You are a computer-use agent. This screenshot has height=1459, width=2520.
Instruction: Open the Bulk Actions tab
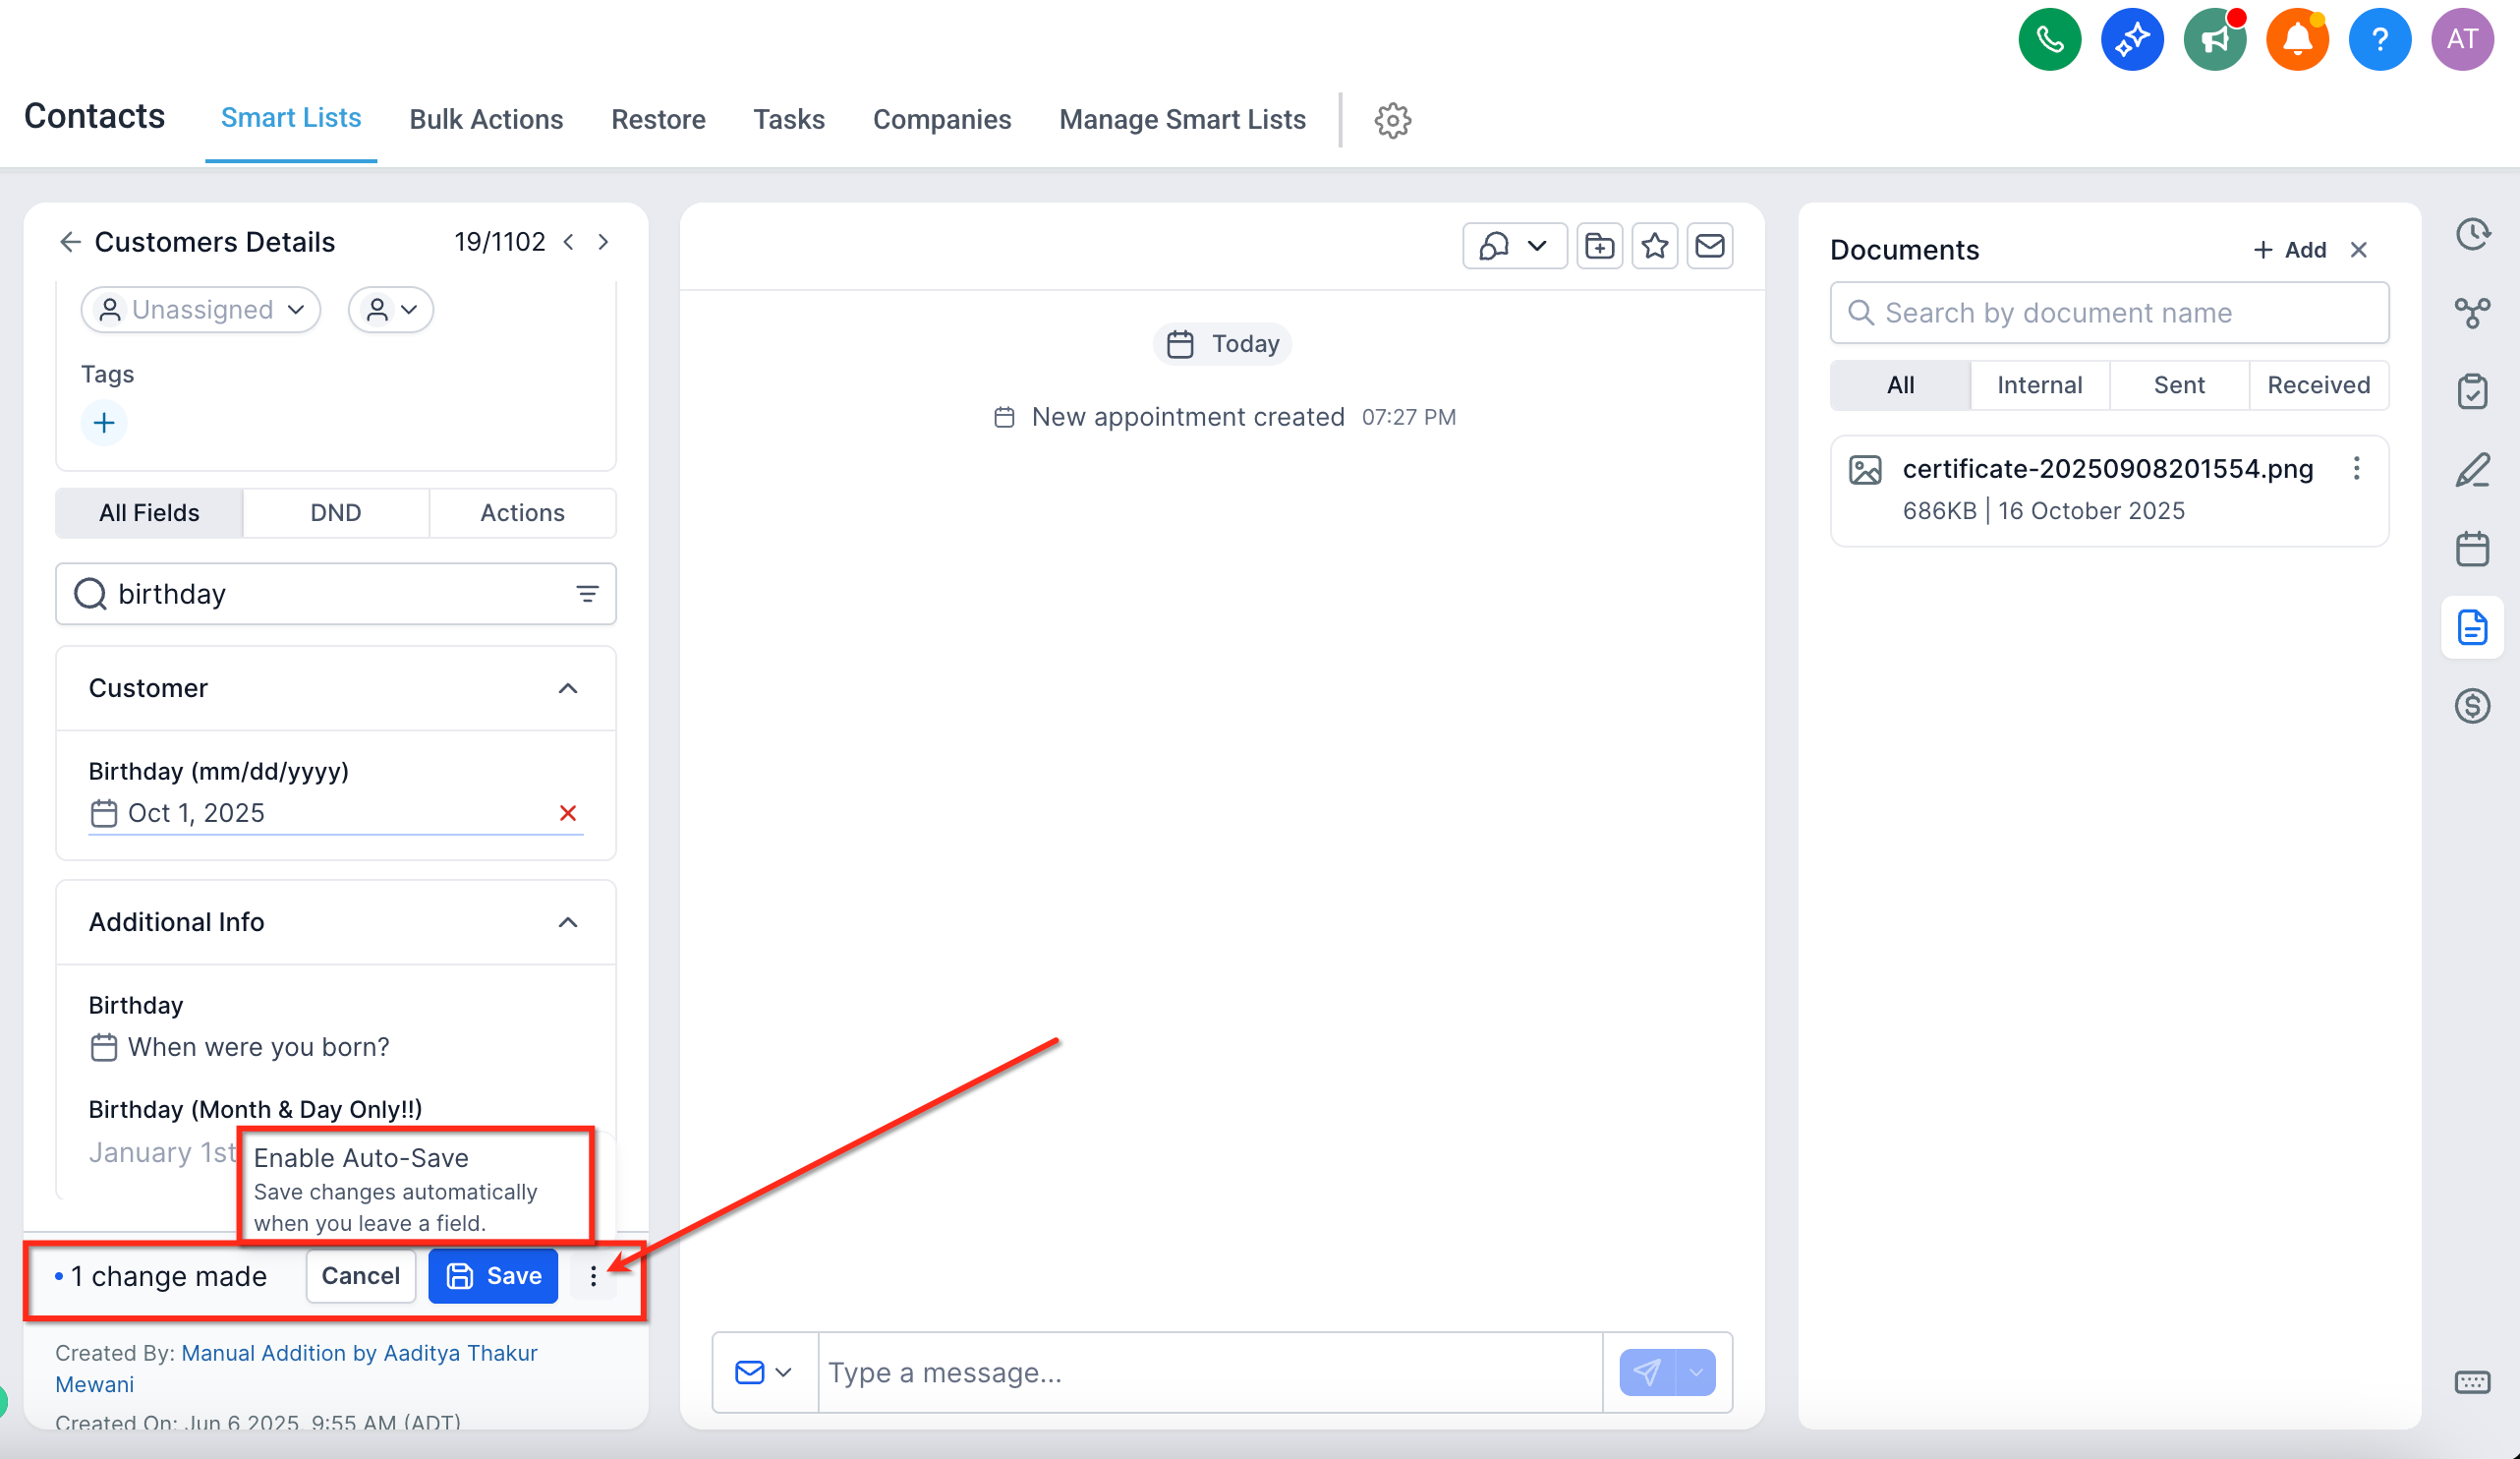[x=486, y=119]
